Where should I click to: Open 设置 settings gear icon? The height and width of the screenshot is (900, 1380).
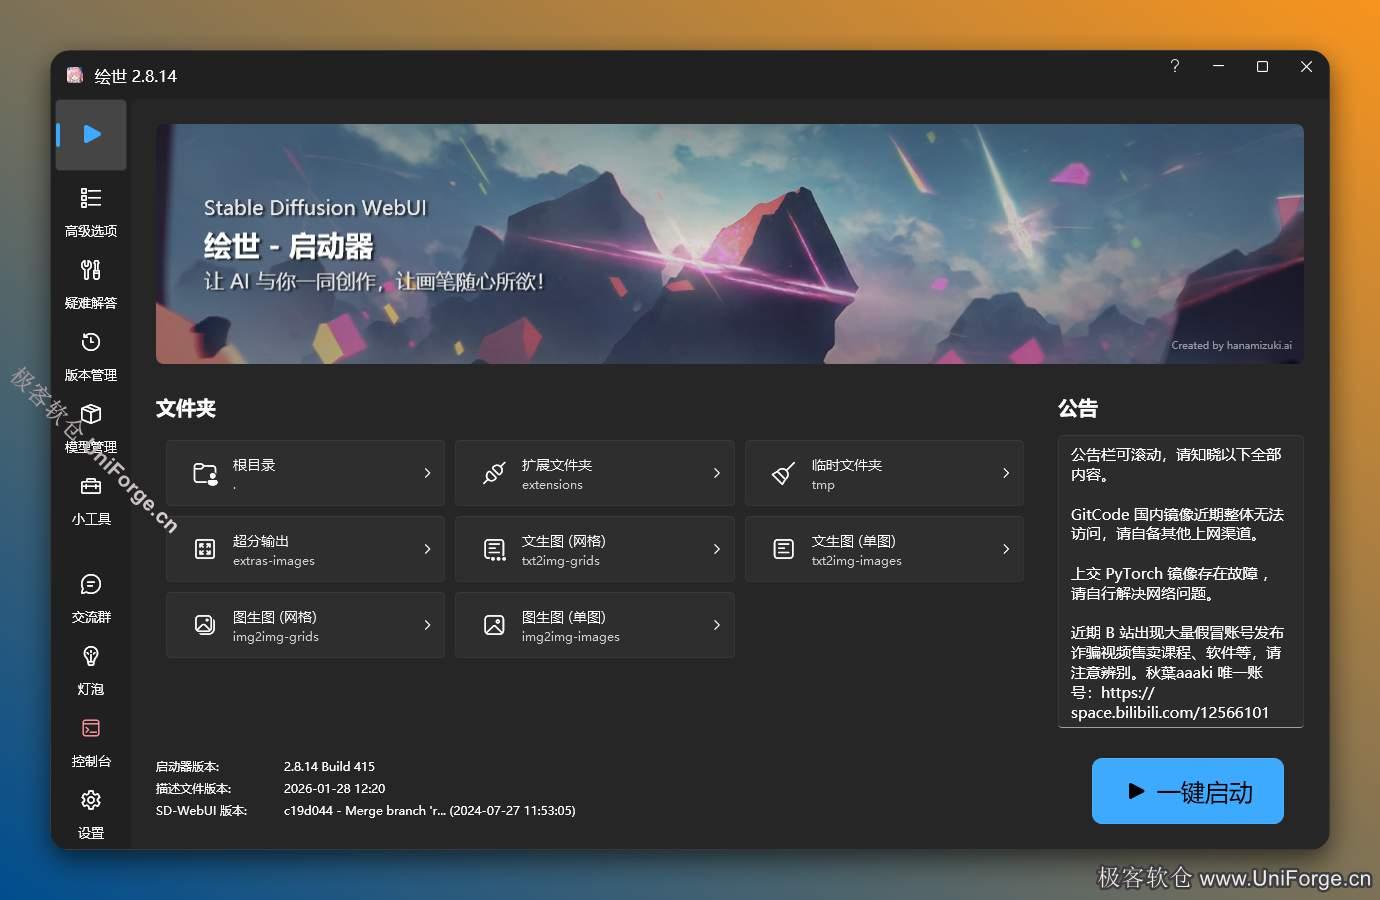[x=91, y=800]
